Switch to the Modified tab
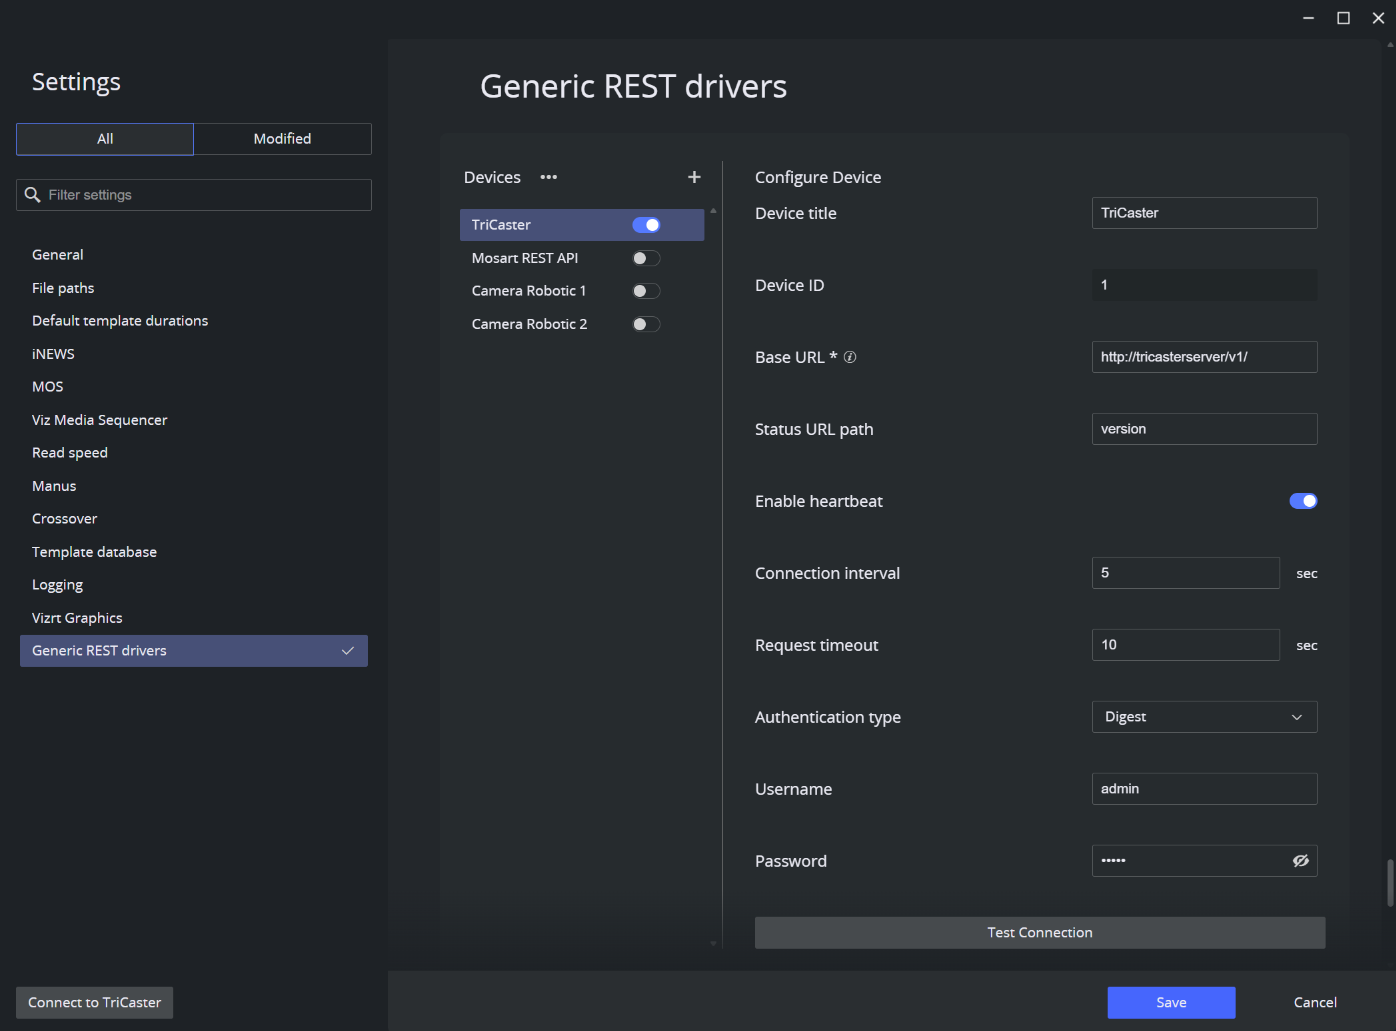This screenshot has width=1396, height=1031. [x=282, y=139]
